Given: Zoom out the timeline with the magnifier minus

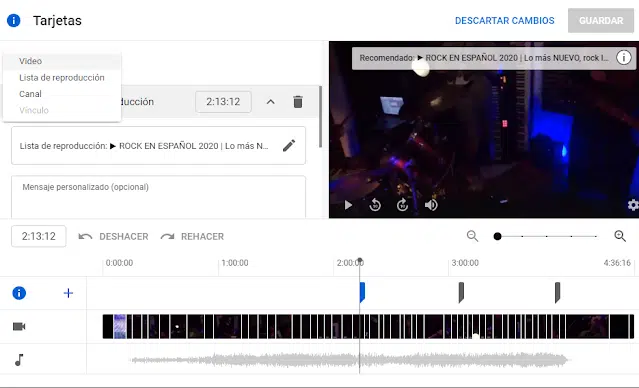Looking at the screenshot, I should pos(472,236).
